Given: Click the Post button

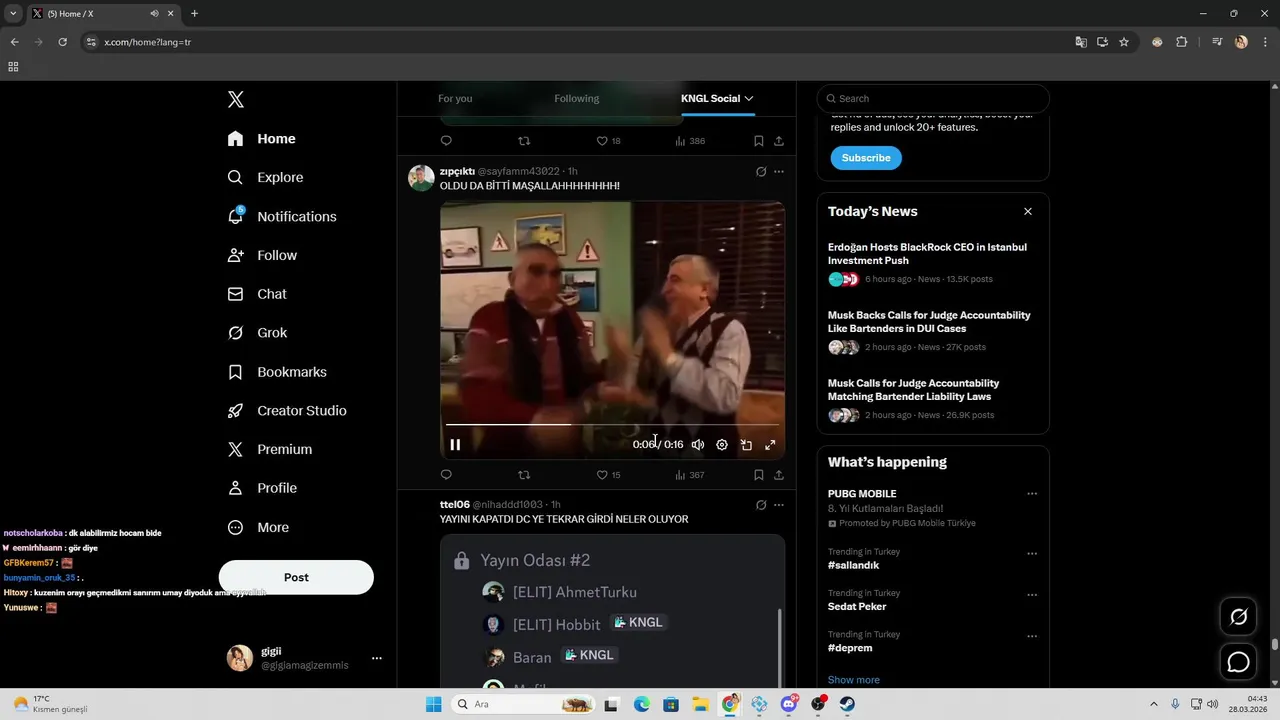Looking at the screenshot, I should [296, 577].
